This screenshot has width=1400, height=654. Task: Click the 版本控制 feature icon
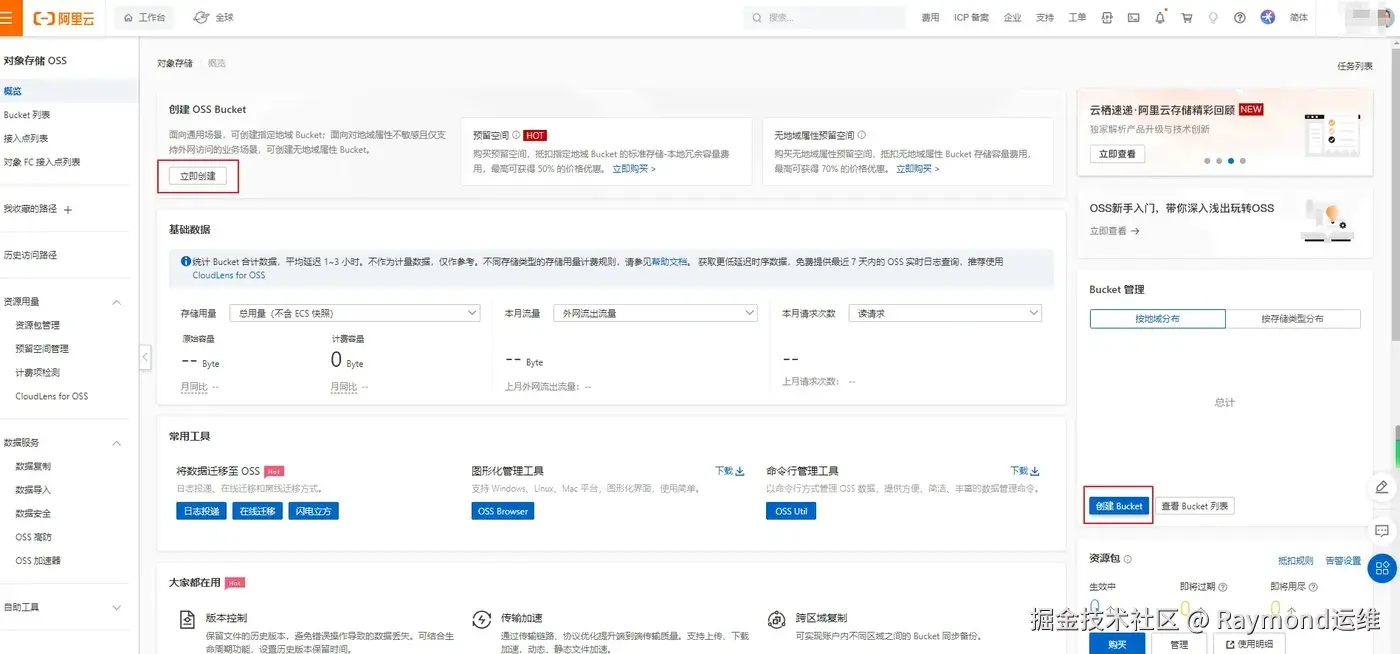pos(187,619)
